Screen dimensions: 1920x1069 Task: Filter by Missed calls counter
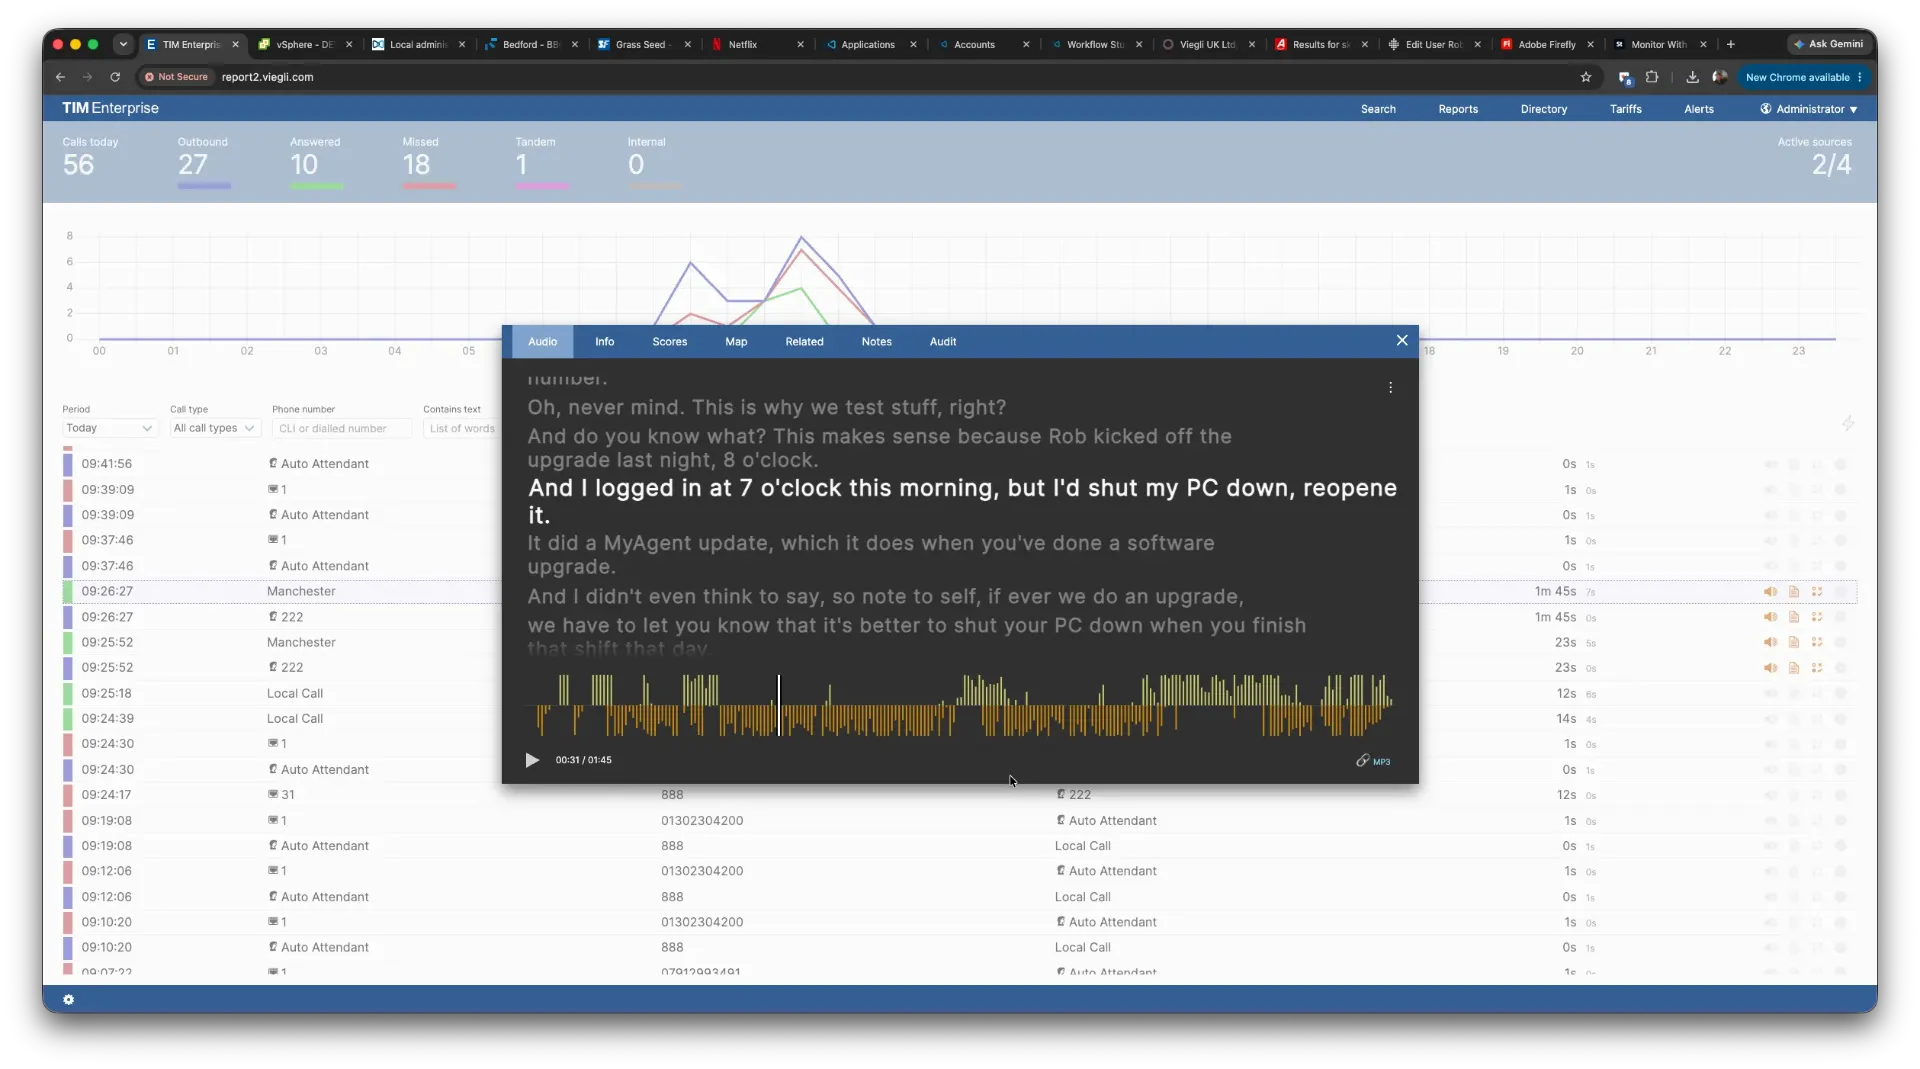(428, 161)
